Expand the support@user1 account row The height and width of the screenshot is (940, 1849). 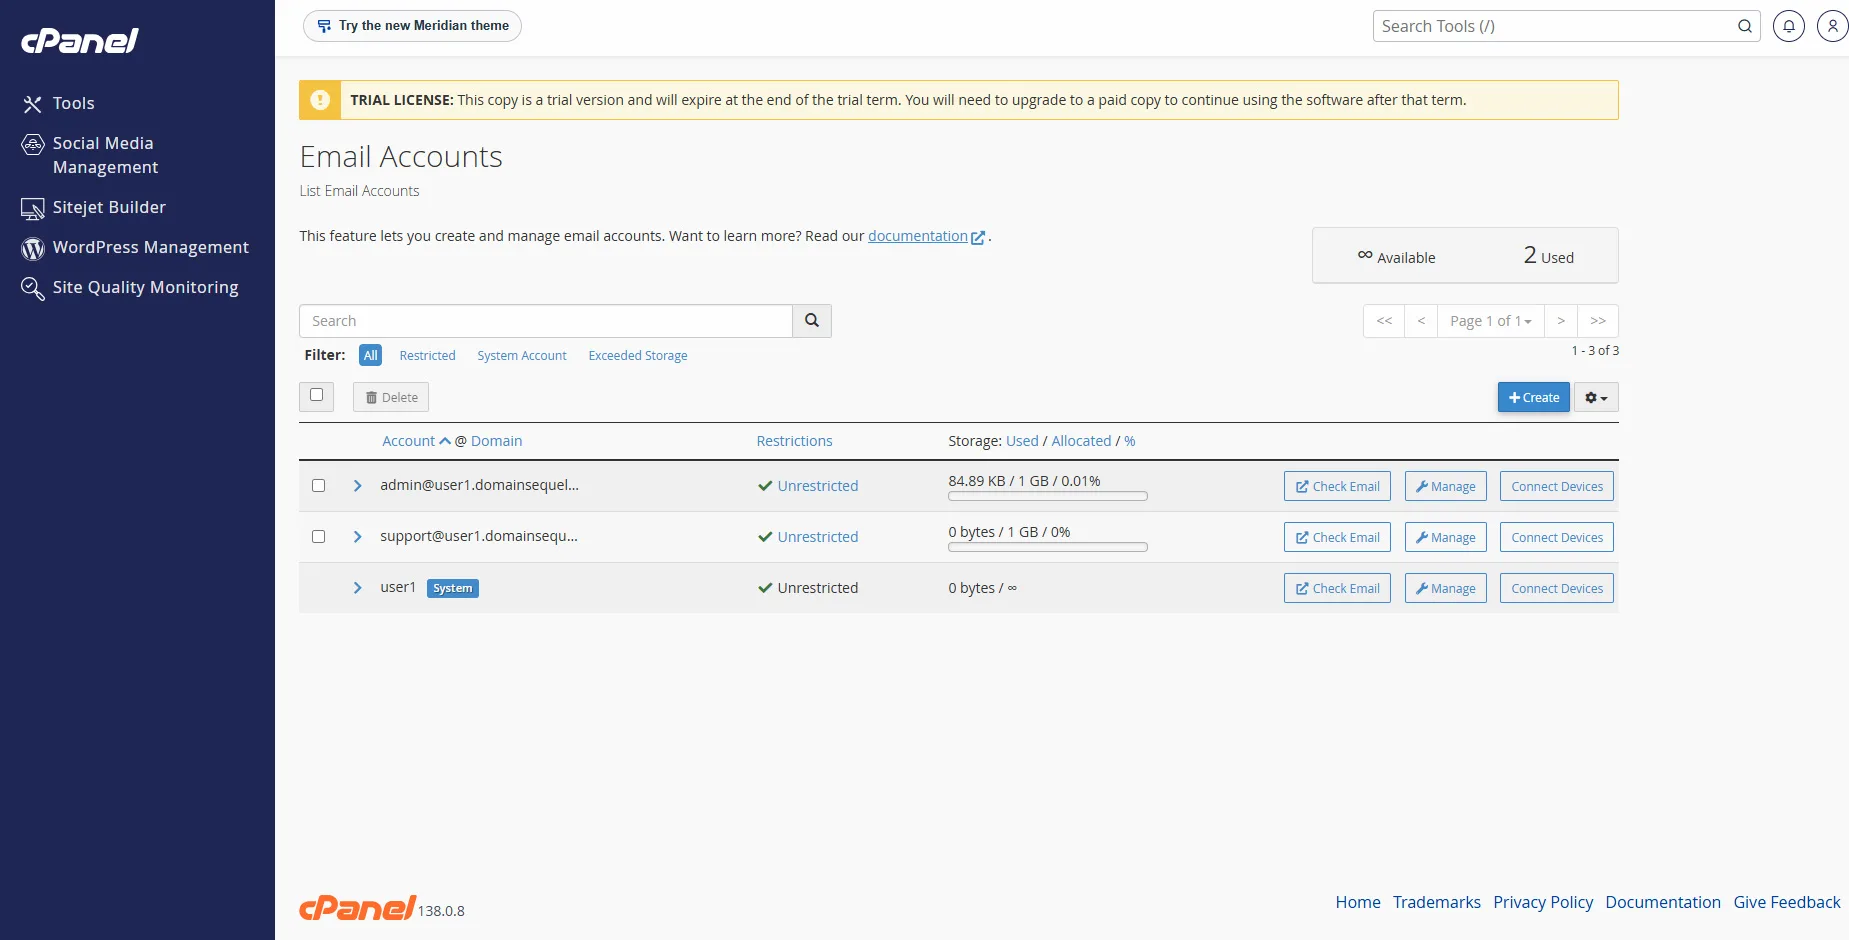(357, 536)
